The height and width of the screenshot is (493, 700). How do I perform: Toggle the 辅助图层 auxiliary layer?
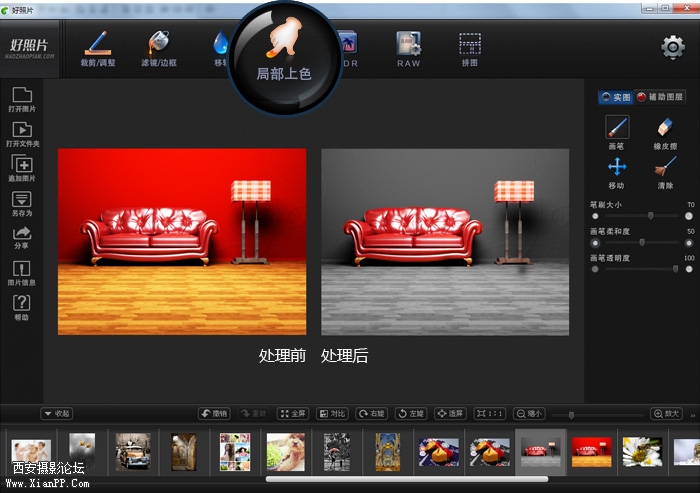click(x=661, y=97)
